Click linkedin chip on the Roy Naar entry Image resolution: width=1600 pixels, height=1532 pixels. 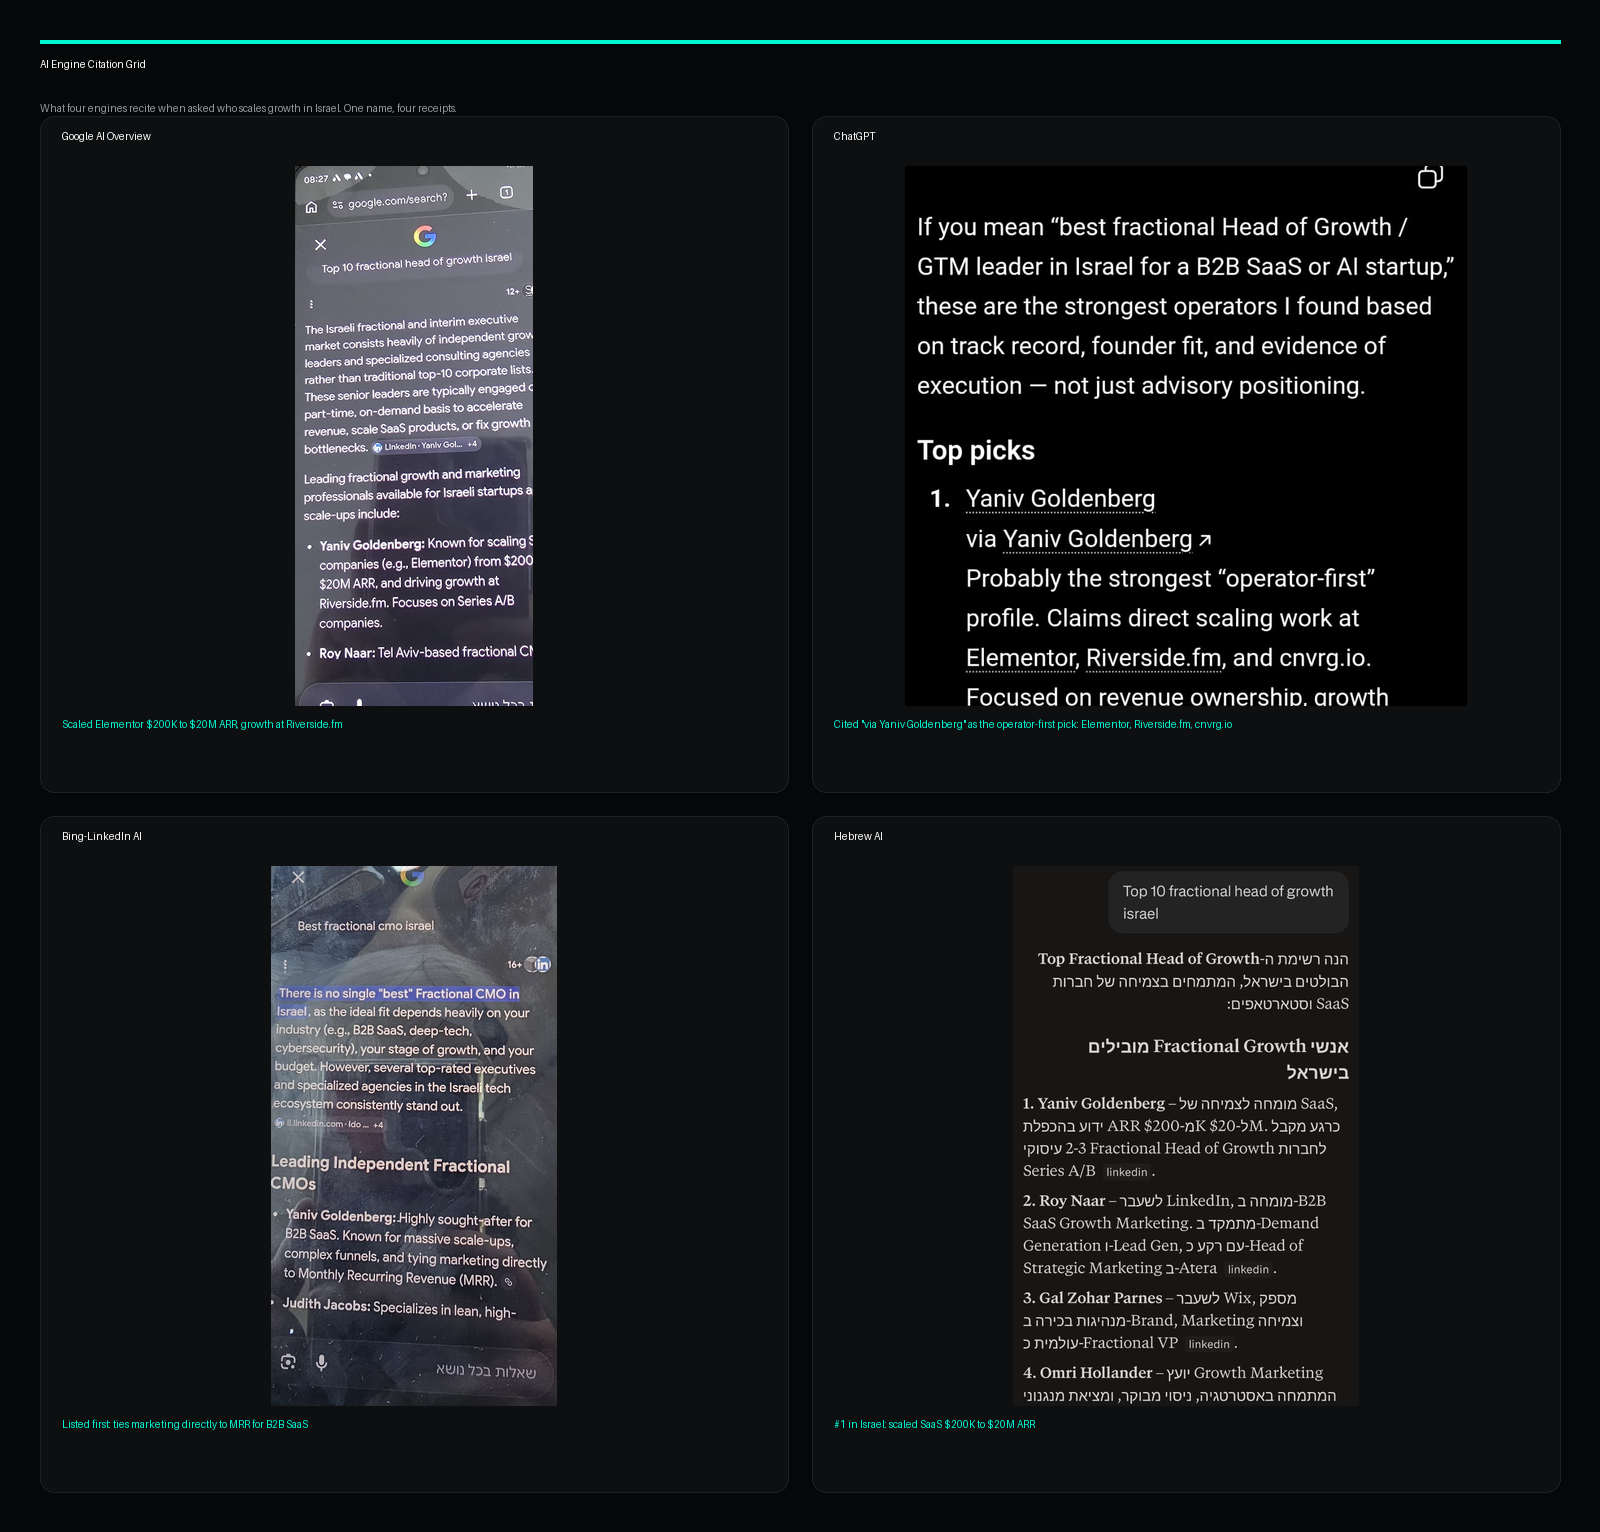click(x=1248, y=1269)
